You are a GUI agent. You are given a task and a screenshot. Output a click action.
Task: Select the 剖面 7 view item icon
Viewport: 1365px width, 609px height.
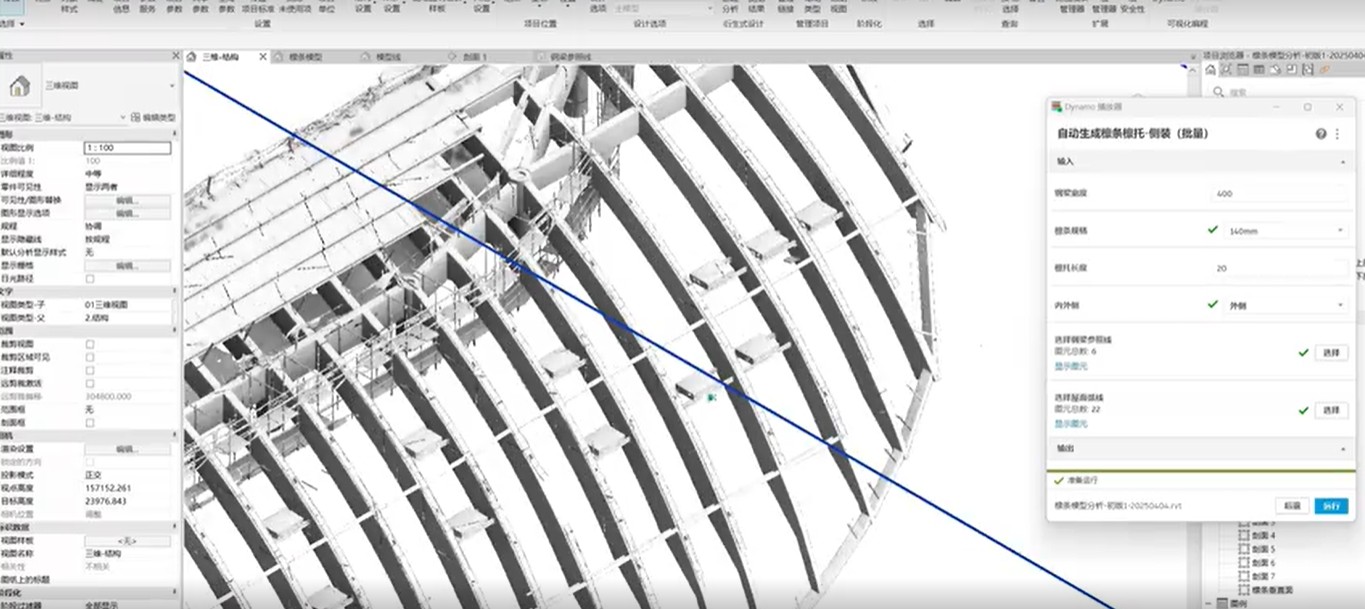1244,577
